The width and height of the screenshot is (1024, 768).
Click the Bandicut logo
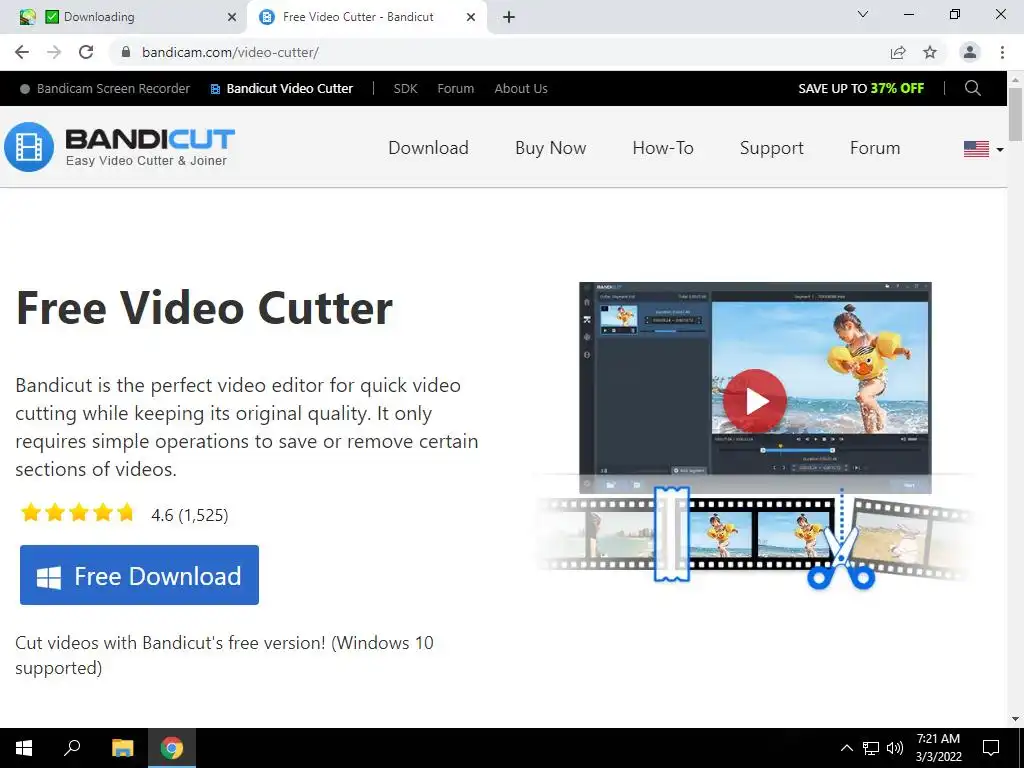coord(120,147)
